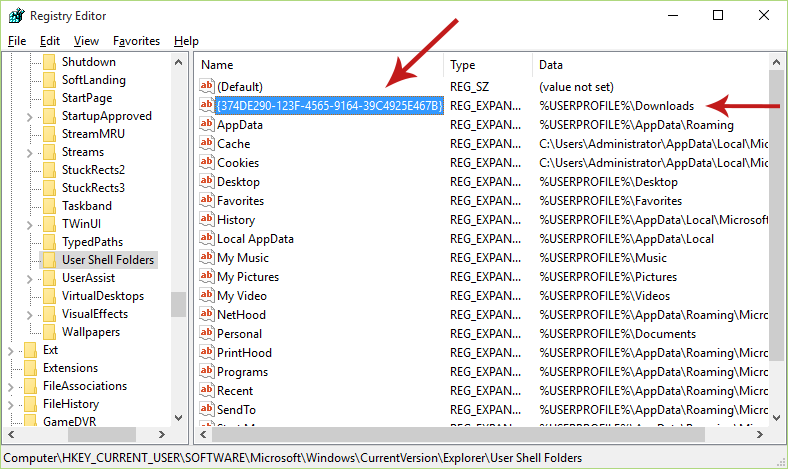Click the Personal value's ab icon
Viewport: 788px width, 469px height.
(x=207, y=333)
